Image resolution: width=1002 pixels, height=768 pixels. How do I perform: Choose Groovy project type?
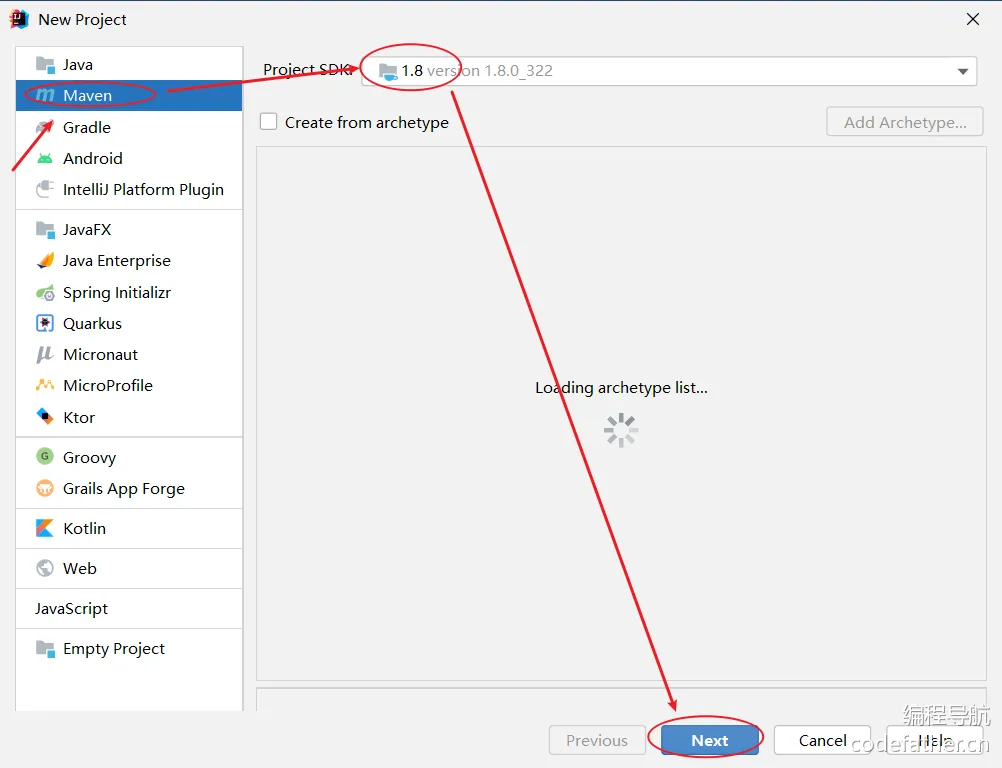(x=129, y=457)
